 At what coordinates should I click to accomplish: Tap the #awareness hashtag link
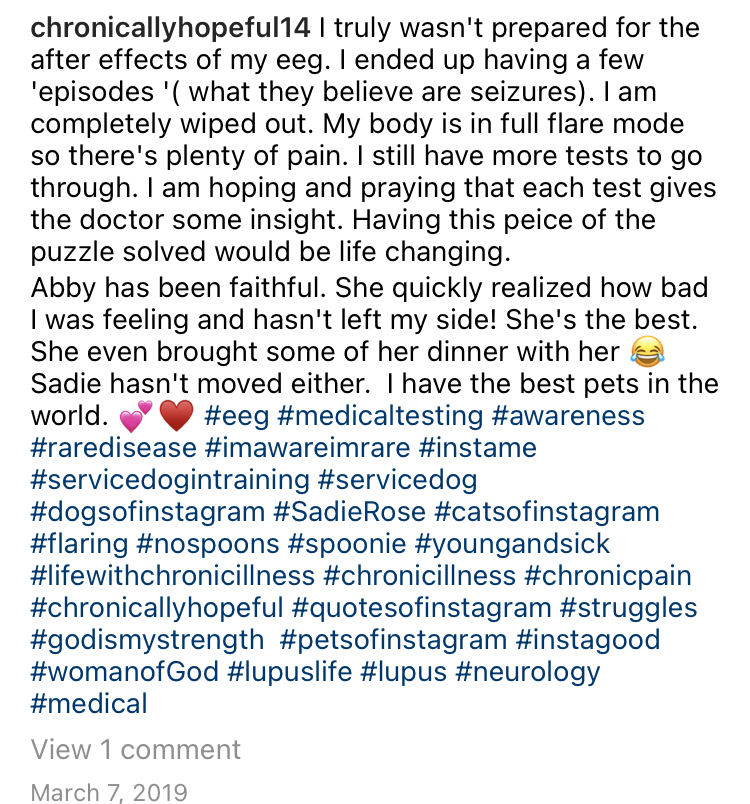point(568,416)
